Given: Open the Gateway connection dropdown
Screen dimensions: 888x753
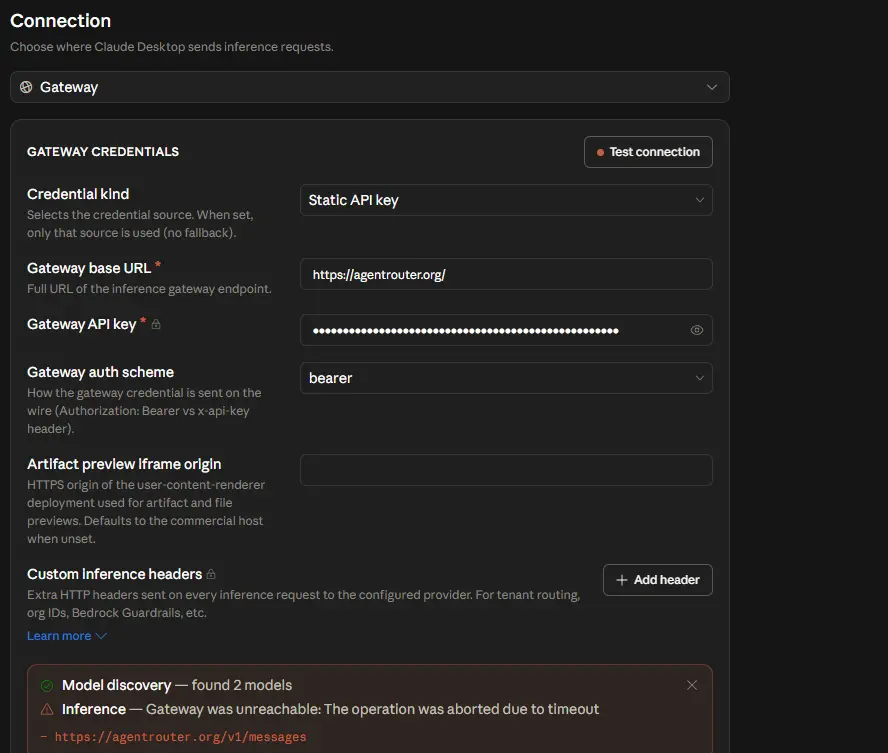Looking at the screenshot, I should click(369, 87).
